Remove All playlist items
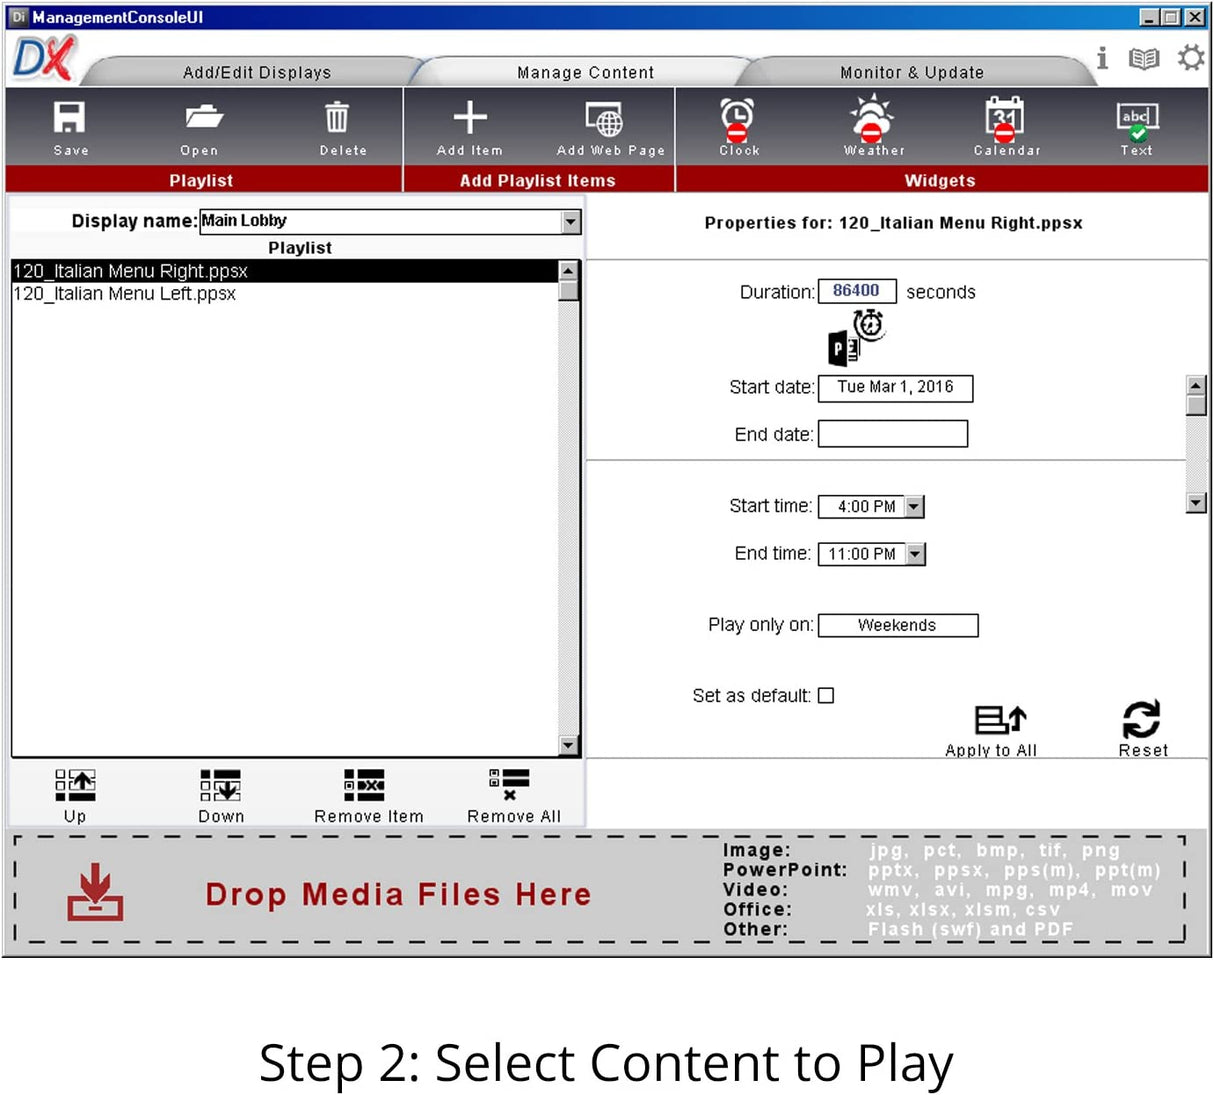Viewport: 1214px width, 1095px height. 512,790
